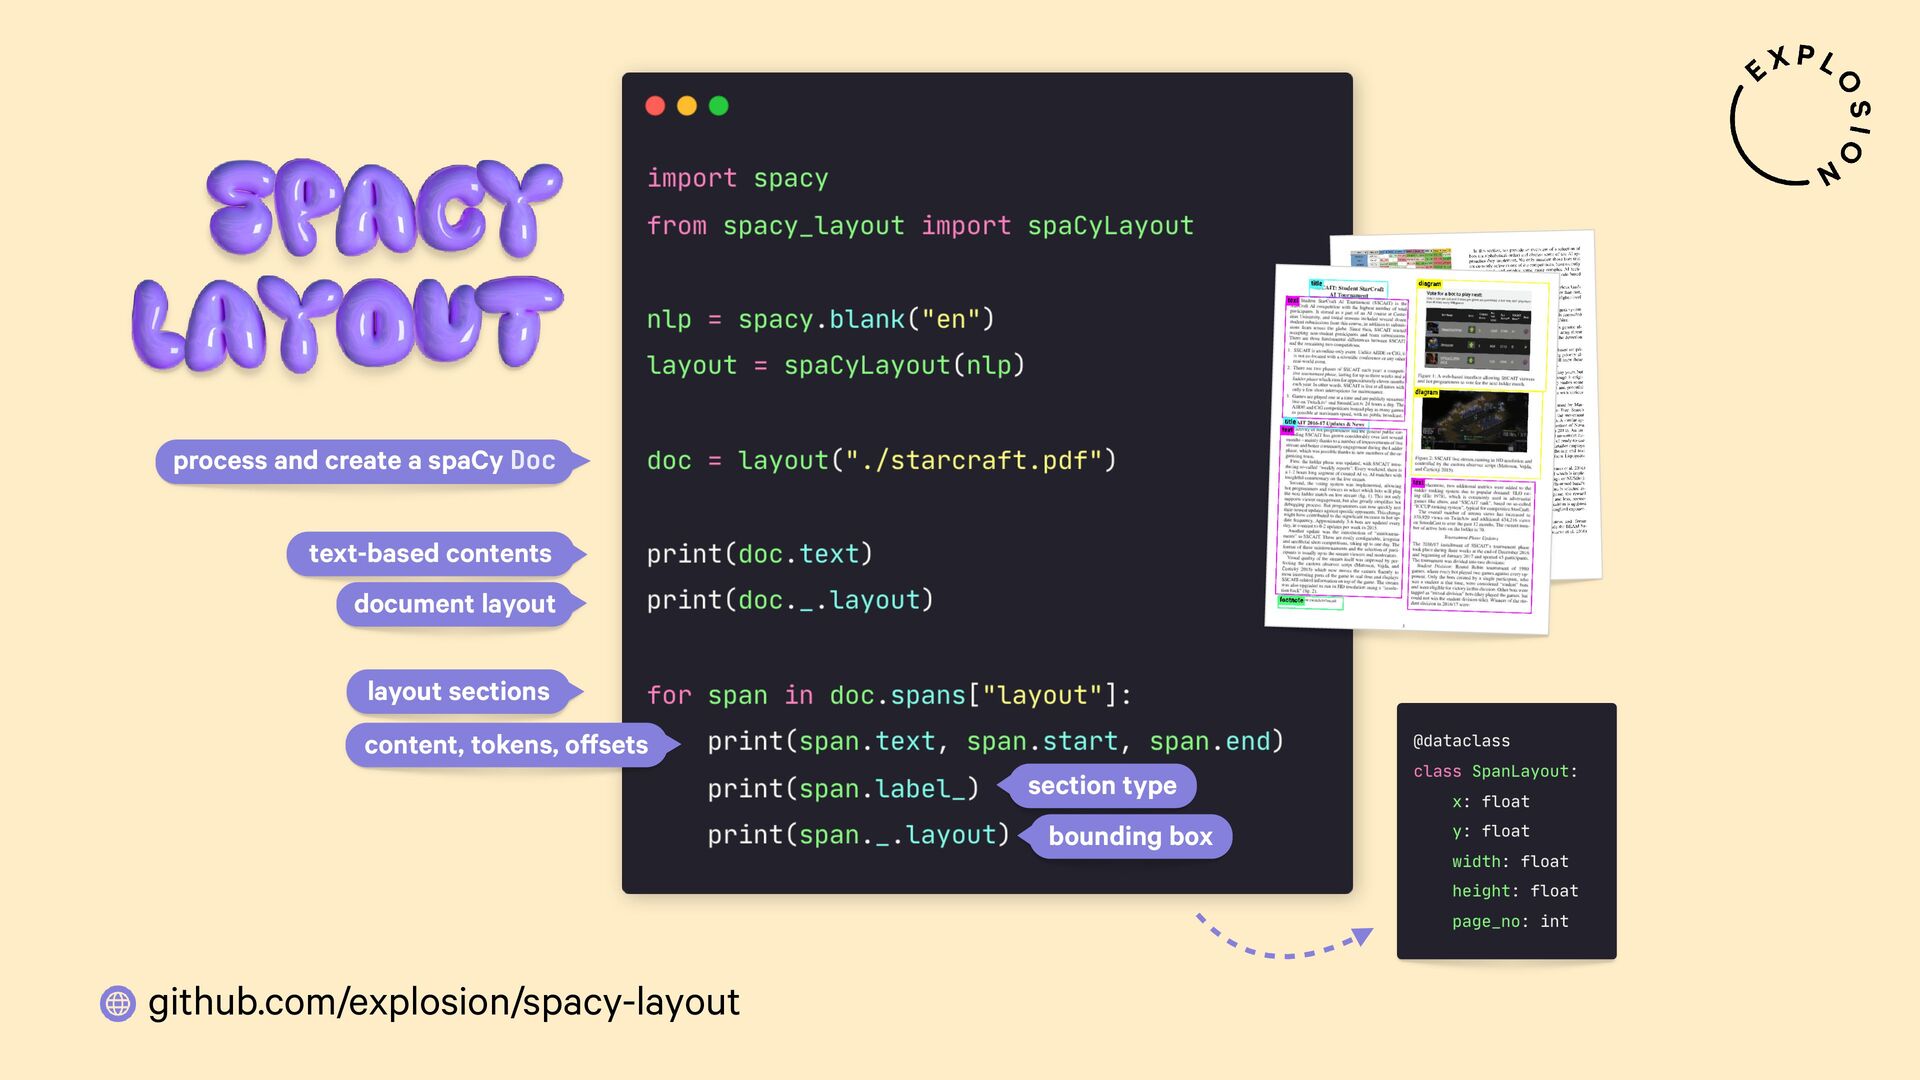Click the globe icon beside GitHub URL

click(x=118, y=1003)
